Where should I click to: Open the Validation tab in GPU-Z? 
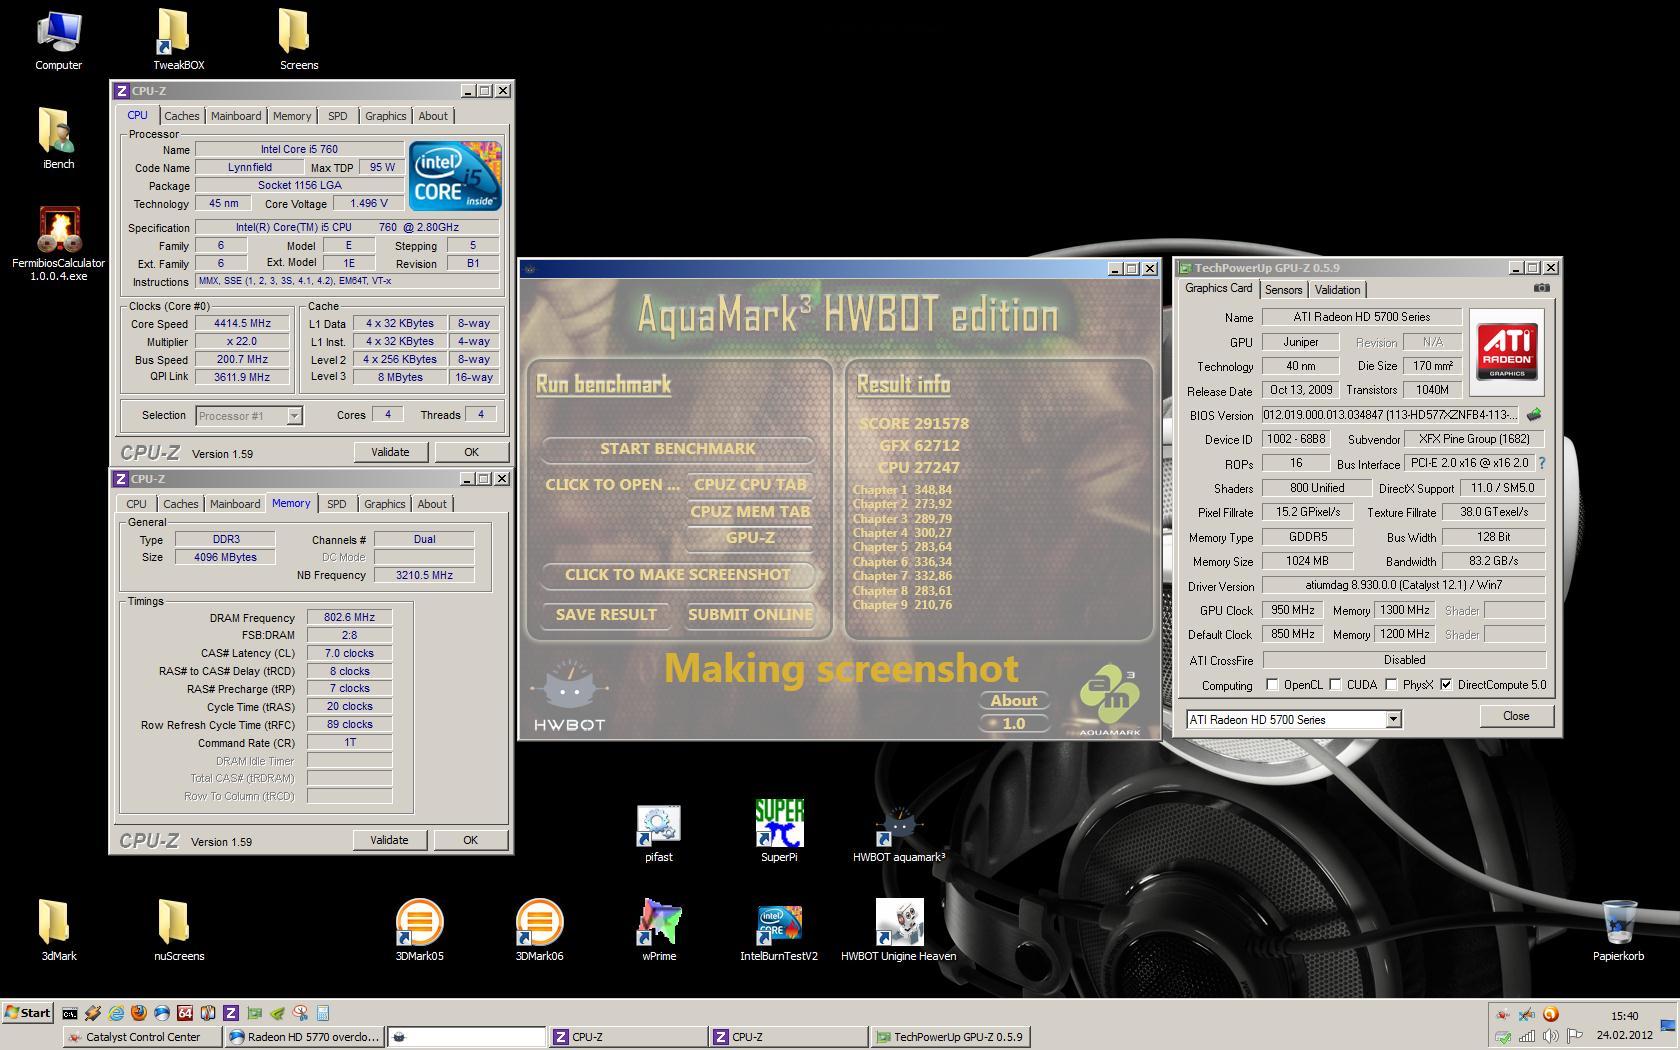pyautogui.click(x=1337, y=290)
